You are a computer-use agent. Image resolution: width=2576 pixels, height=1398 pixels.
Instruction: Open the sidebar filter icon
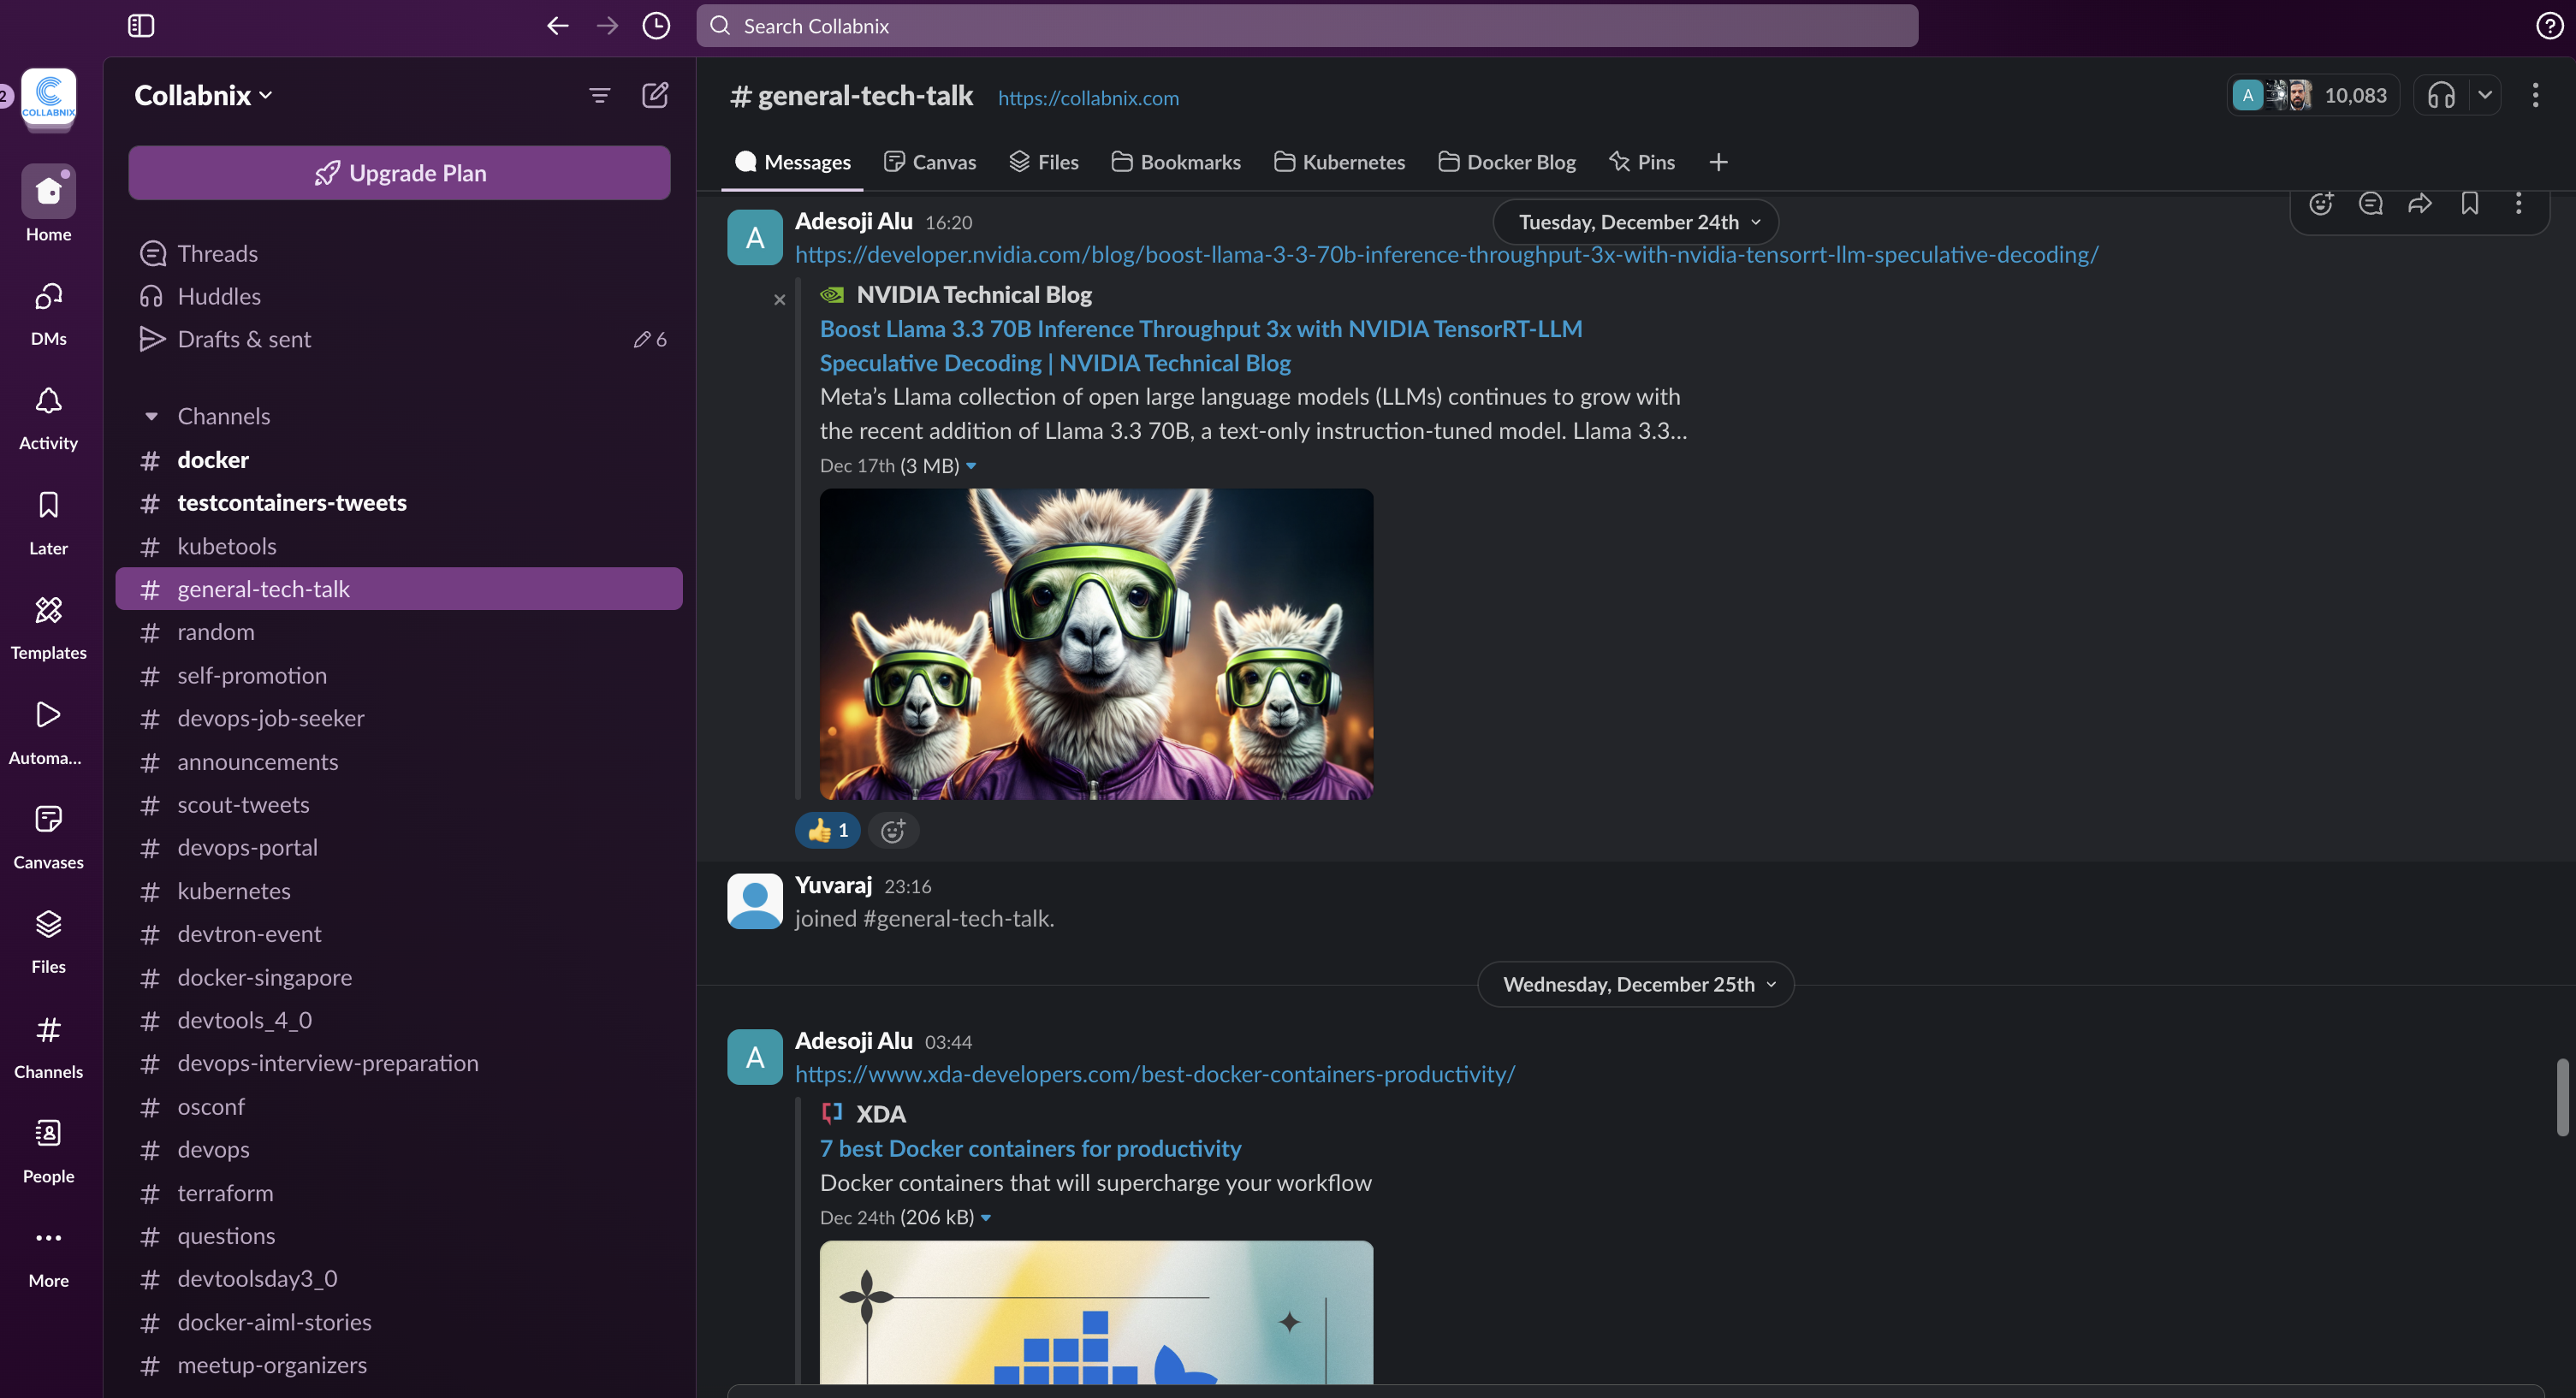[x=599, y=95]
